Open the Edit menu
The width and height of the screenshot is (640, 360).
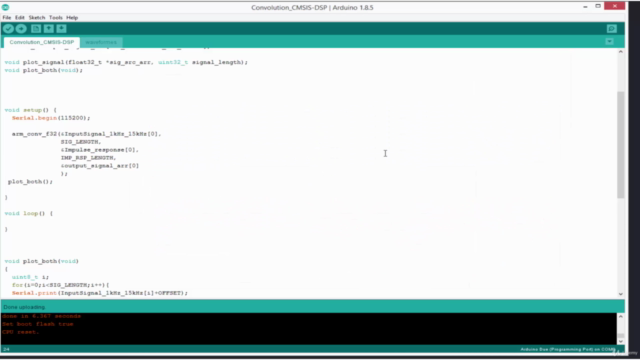[20, 18]
